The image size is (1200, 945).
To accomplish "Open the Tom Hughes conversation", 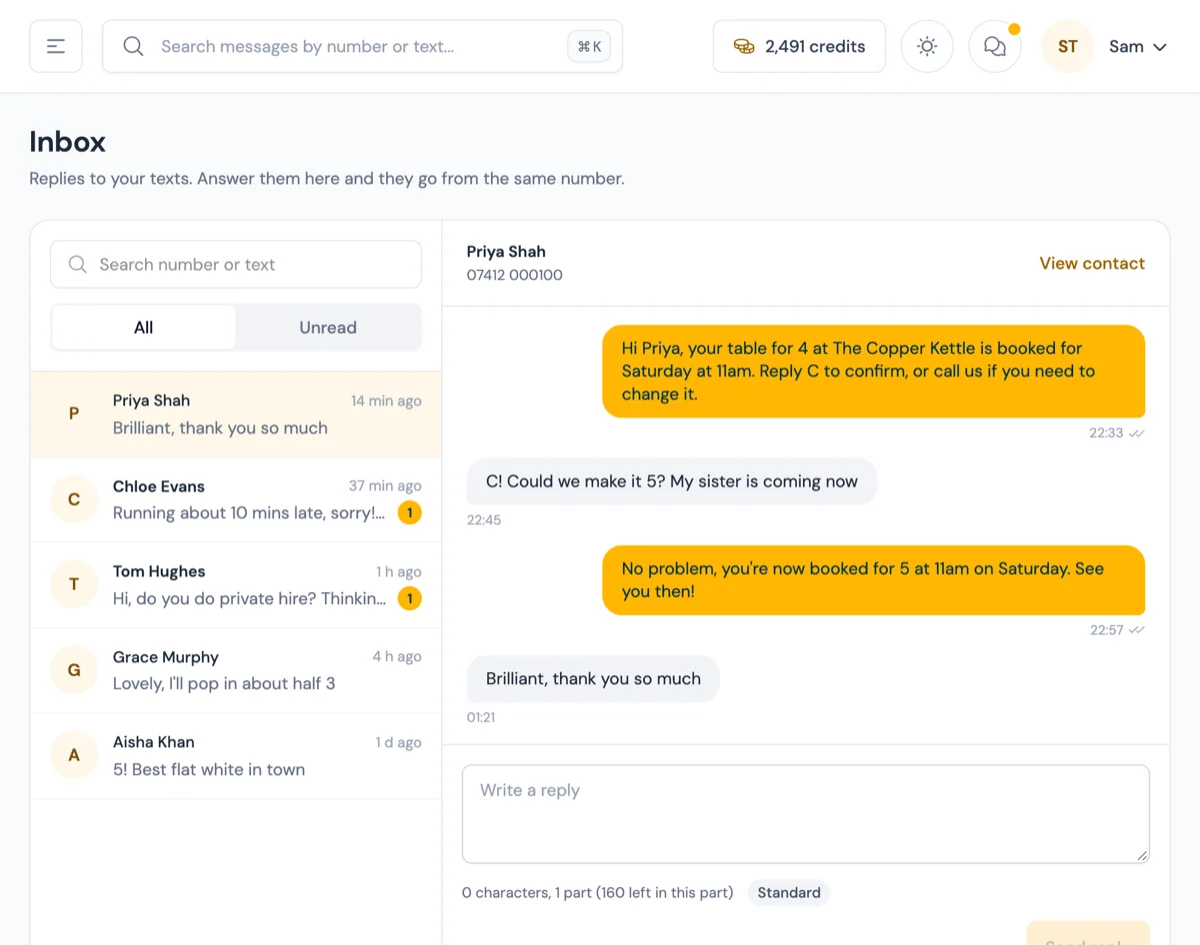I will click(236, 585).
